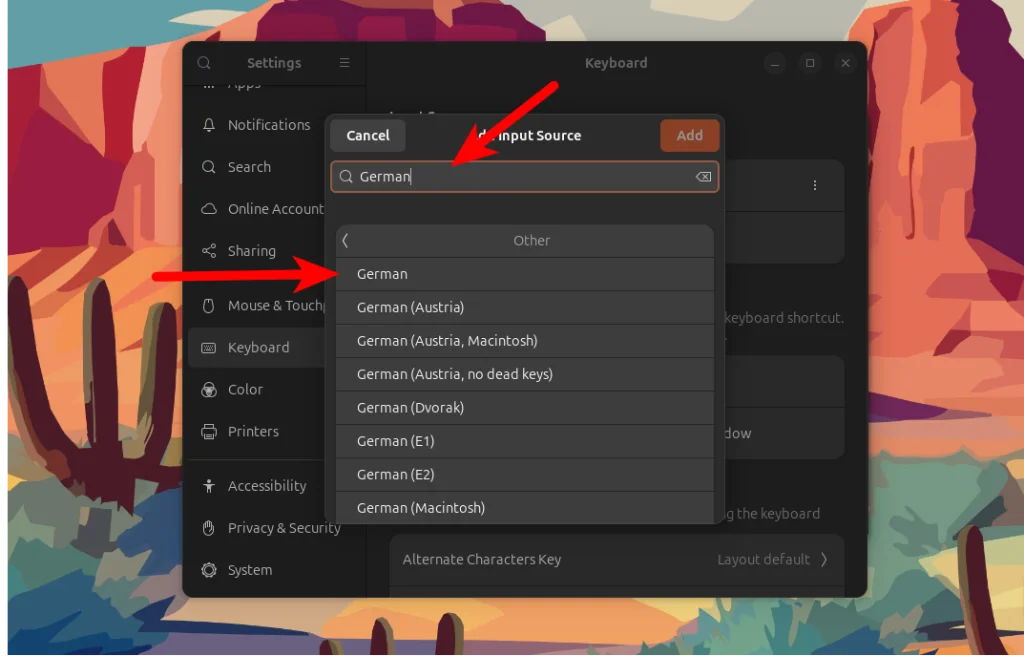Viewport: 1024px width, 656px height.
Task: Click the Accessibility icon
Action: [x=208, y=485]
